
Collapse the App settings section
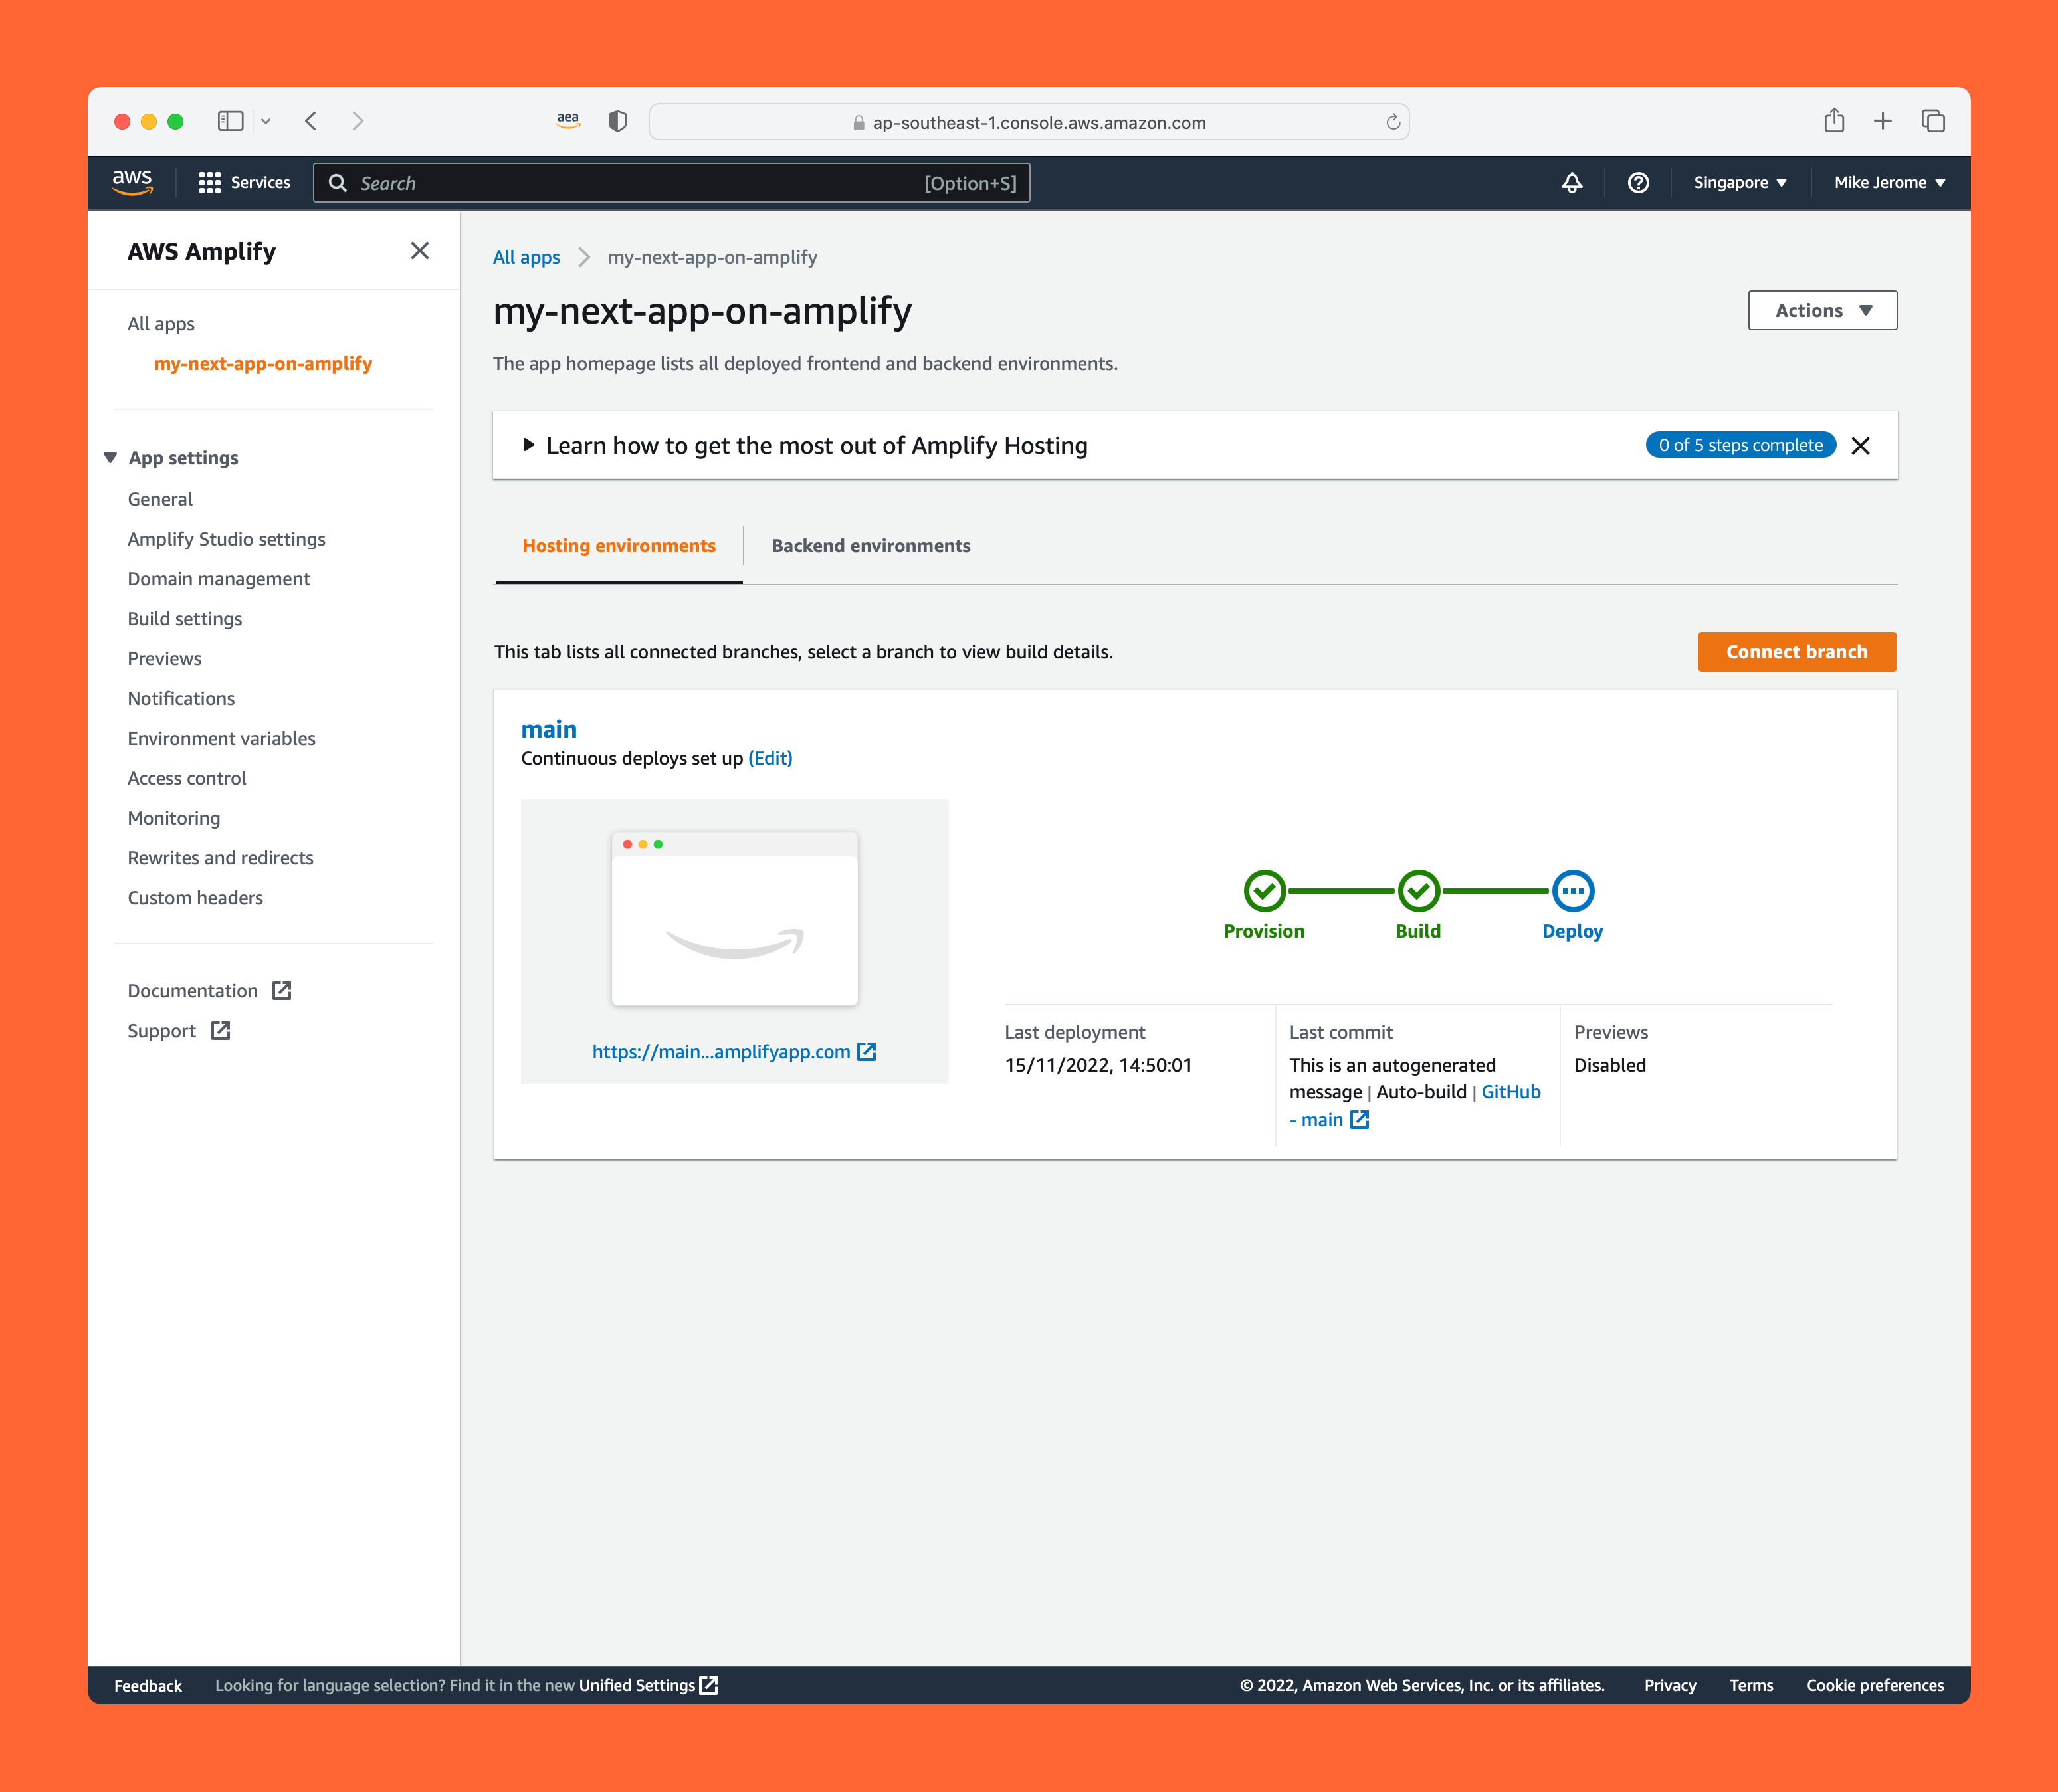pos(111,458)
